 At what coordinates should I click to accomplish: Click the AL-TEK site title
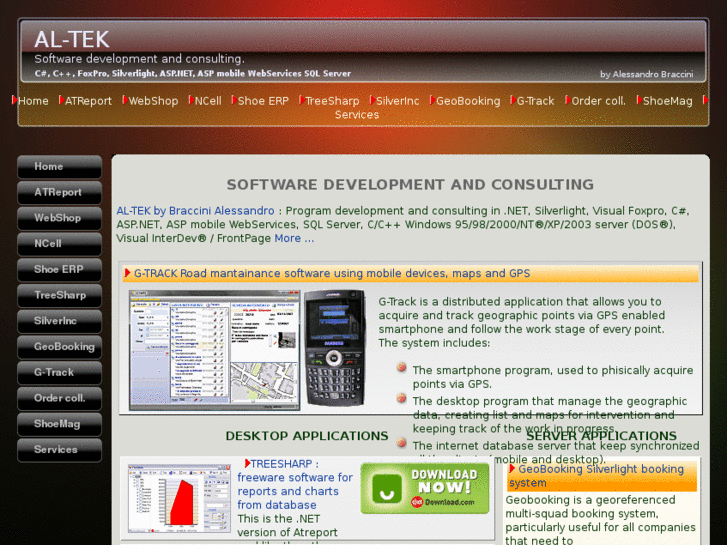click(x=72, y=39)
